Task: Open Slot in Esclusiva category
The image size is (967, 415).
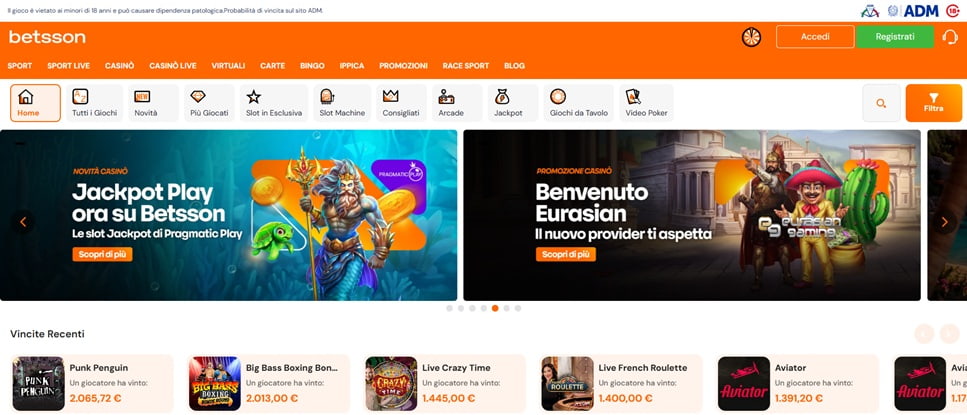Action: (x=274, y=103)
